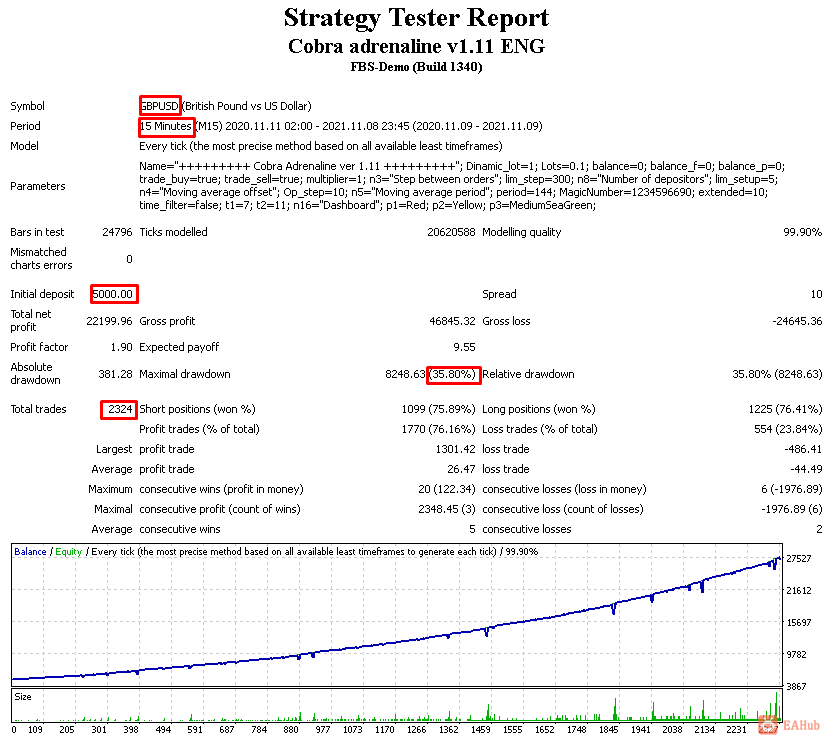829x740 pixels.
Task: Click the FBS-Demo (Build 1340) subtitle
Action: point(416,67)
